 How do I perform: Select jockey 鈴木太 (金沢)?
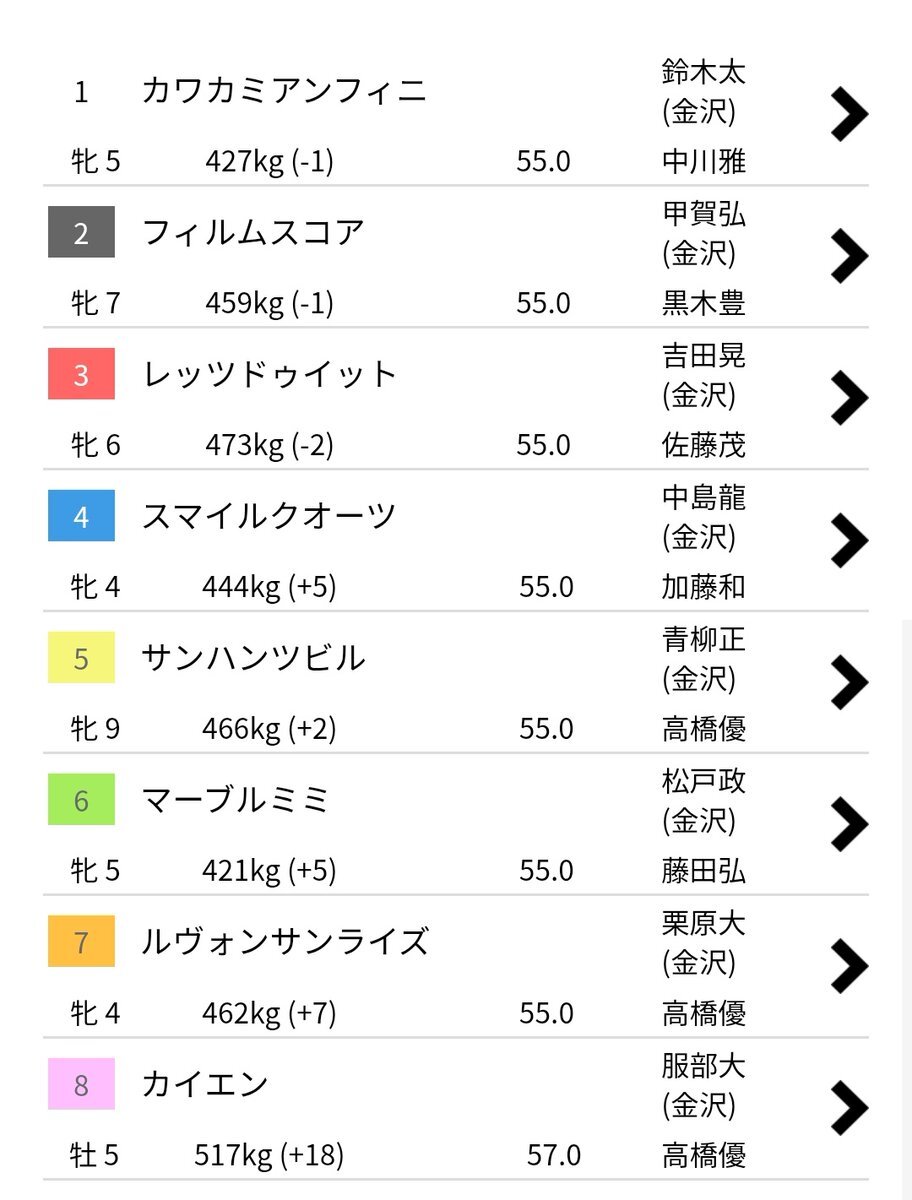(x=704, y=91)
